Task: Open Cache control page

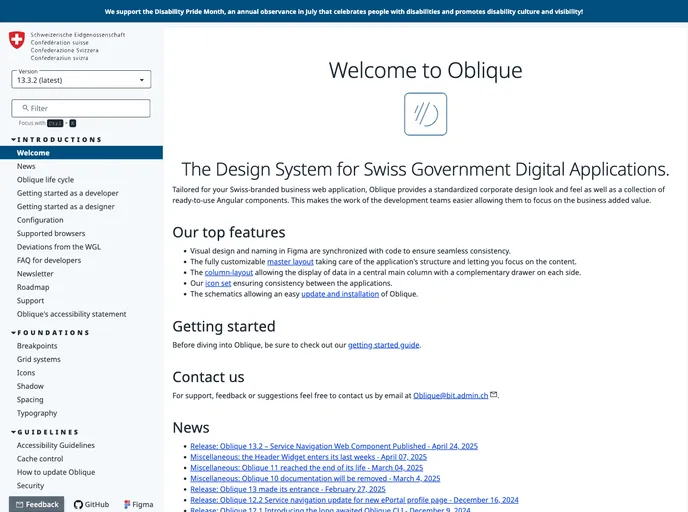Action: point(40,459)
